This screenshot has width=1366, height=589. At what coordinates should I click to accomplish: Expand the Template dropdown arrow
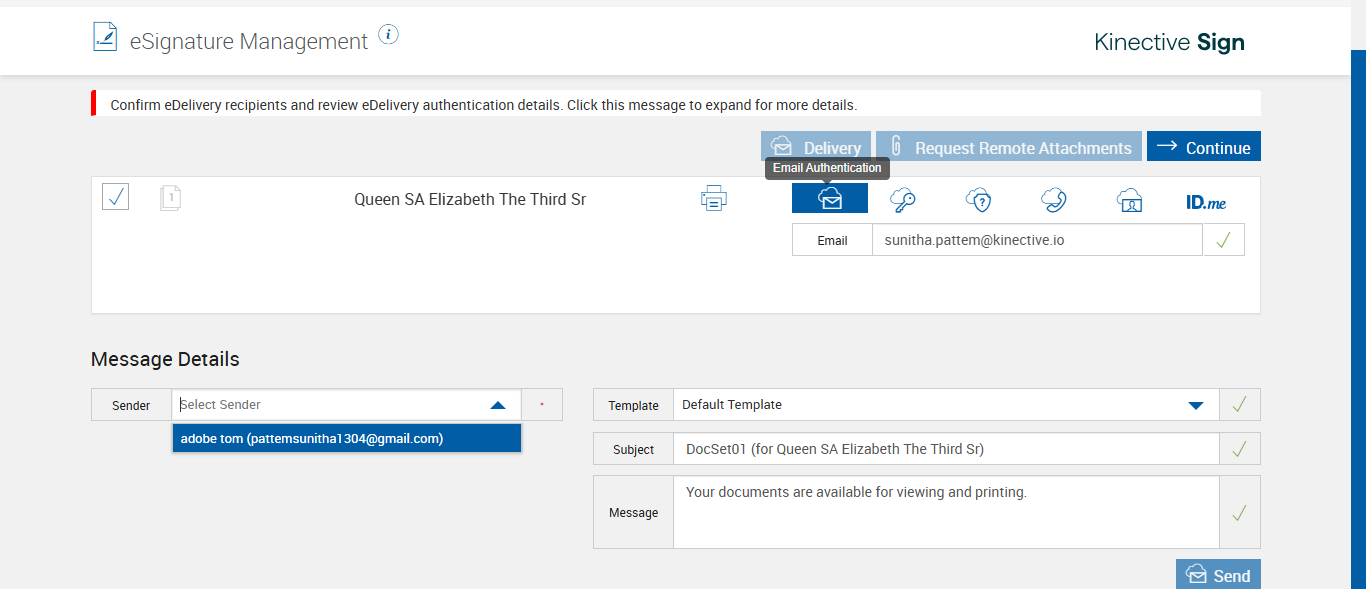pyautogui.click(x=1195, y=405)
